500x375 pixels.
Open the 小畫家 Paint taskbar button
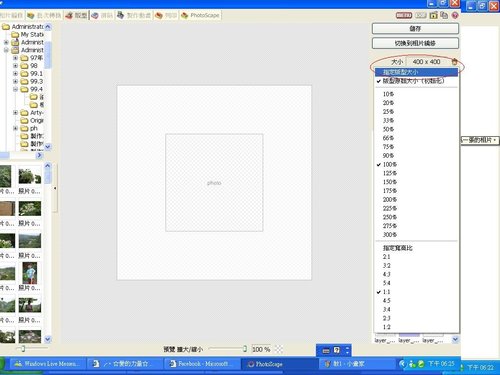[357, 364]
